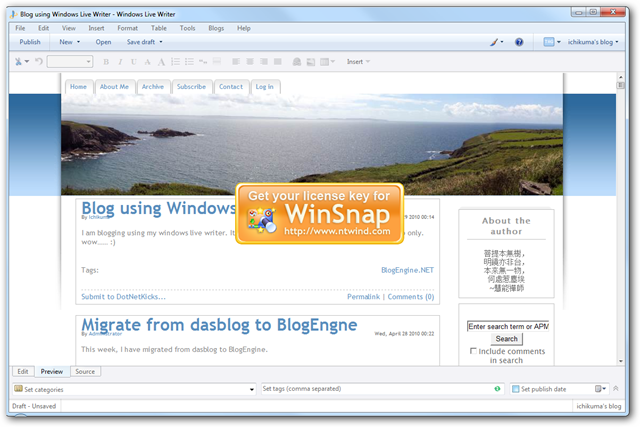Open the Set categories dropdown
640x427 pixels.
point(251,389)
